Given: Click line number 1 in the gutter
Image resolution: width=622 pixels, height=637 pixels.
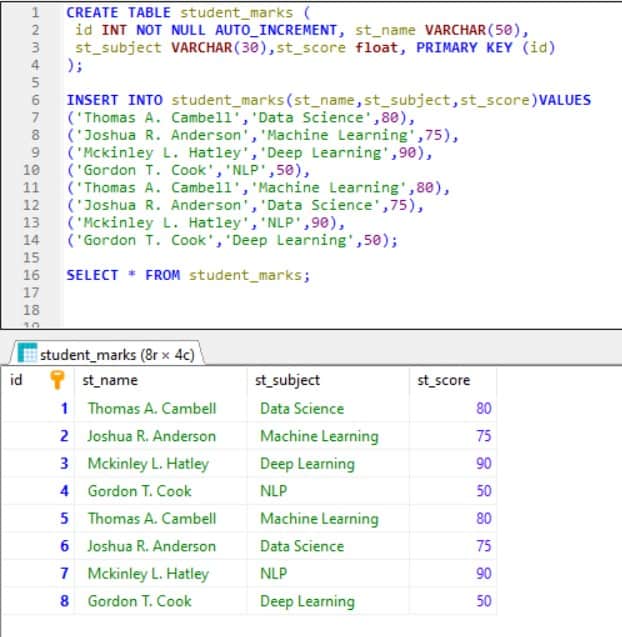Looking at the screenshot, I should [36, 13].
